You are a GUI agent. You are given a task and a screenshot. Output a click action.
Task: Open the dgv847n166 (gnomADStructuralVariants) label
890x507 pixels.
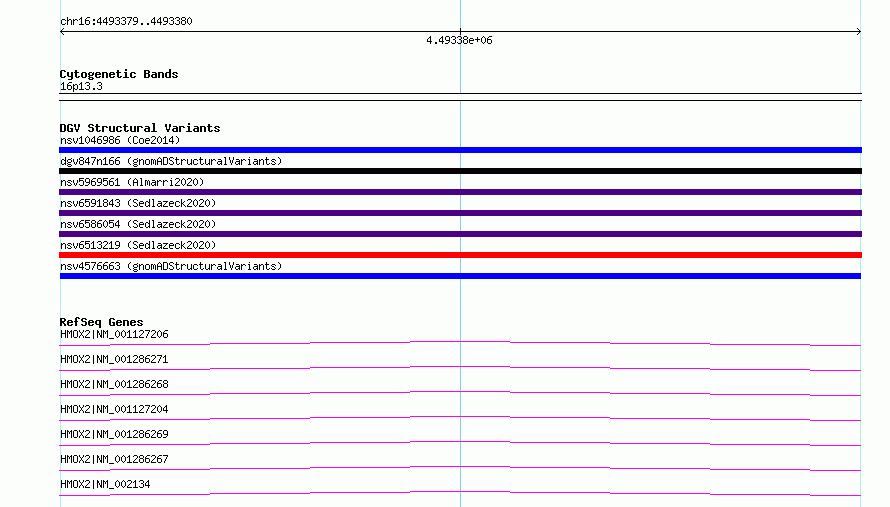tap(171, 161)
